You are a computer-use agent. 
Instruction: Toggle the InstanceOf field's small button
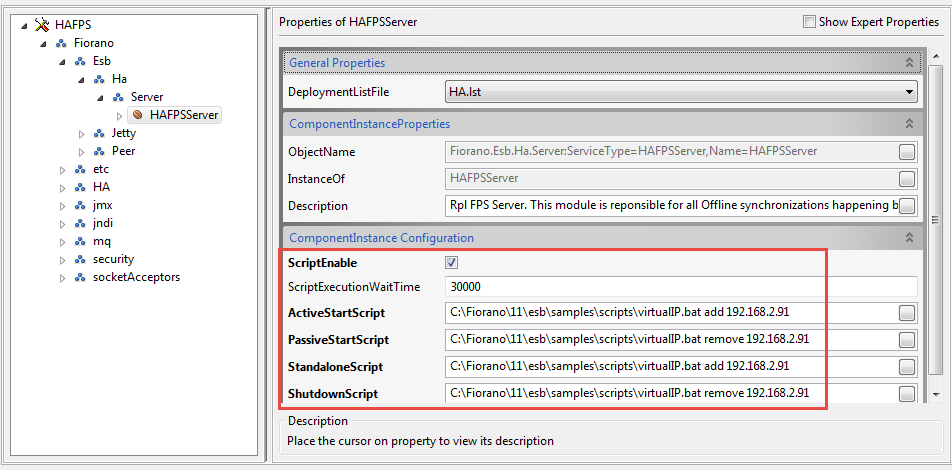[x=906, y=179]
